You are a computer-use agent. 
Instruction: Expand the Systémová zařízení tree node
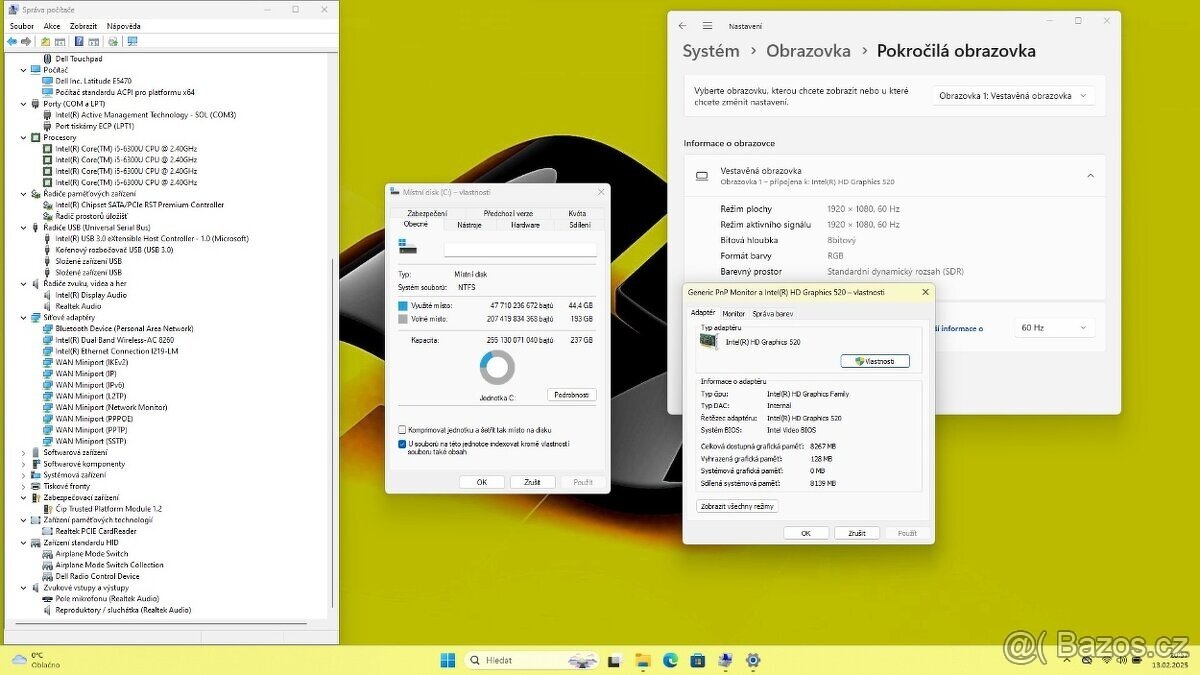coord(23,475)
